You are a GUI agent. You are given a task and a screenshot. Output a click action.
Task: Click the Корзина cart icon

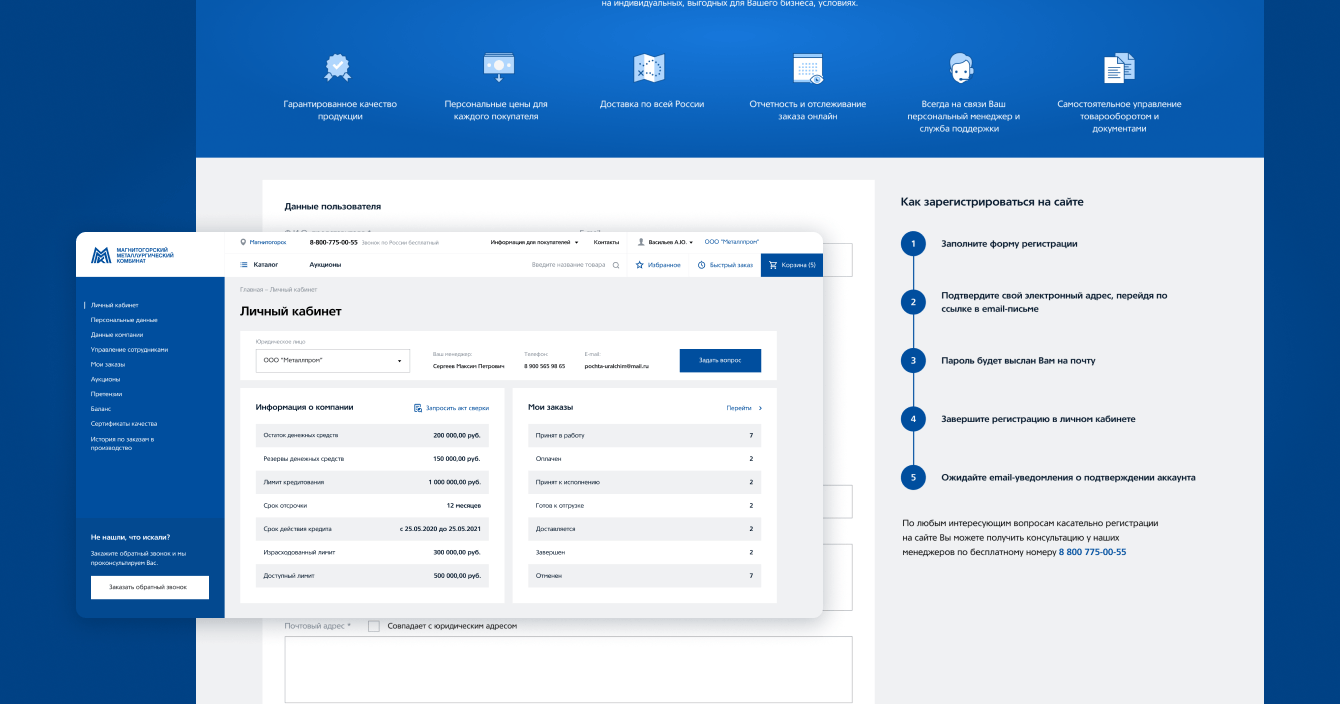(773, 265)
